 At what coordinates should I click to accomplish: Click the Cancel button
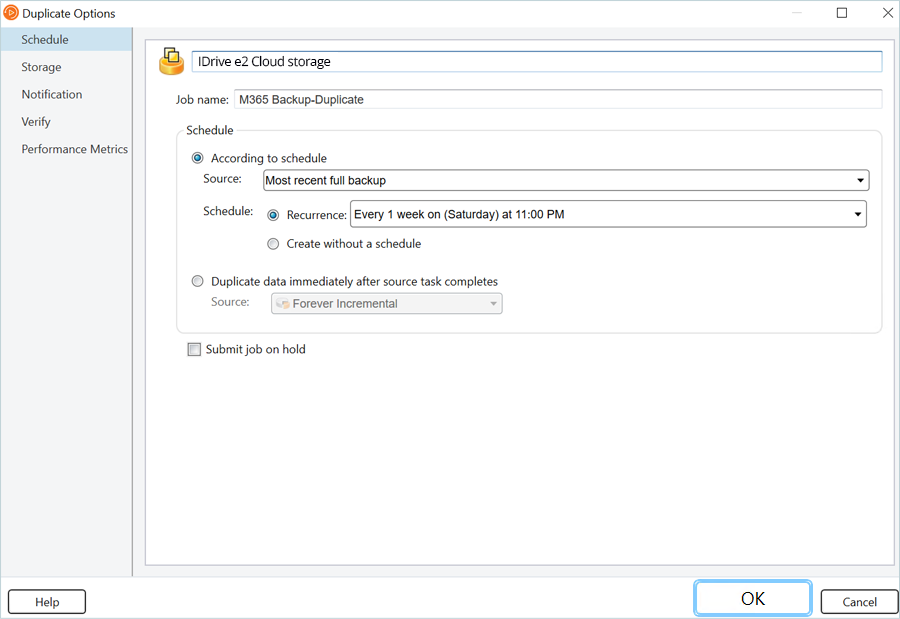(x=859, y=602)
